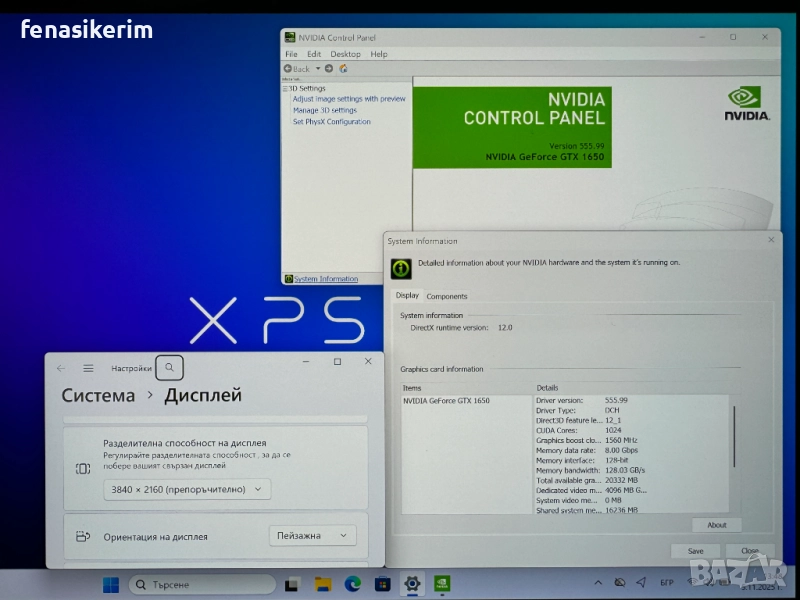The height and width of the screenshot is (600, 800).
Task: Open the 3840 × 2160 resolution dropdown
Action: 187,490
